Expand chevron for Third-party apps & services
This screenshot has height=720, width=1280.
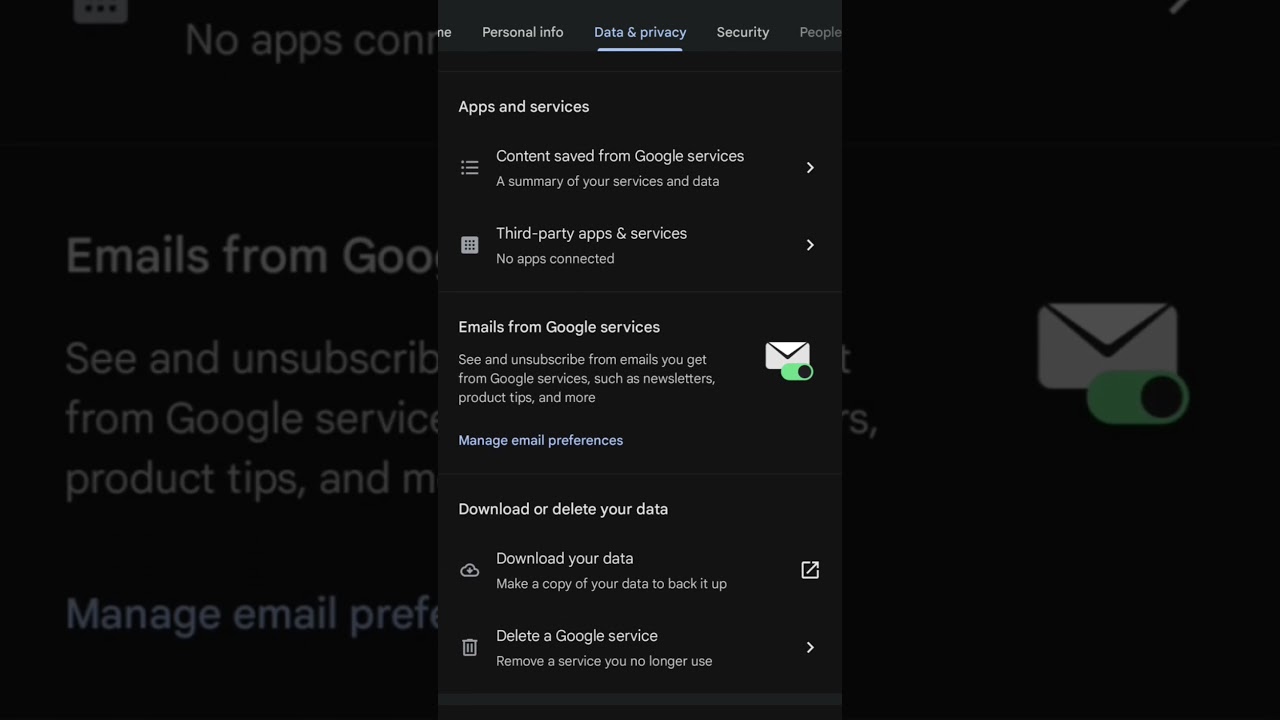pyautogui.click(x=810, y=245)
